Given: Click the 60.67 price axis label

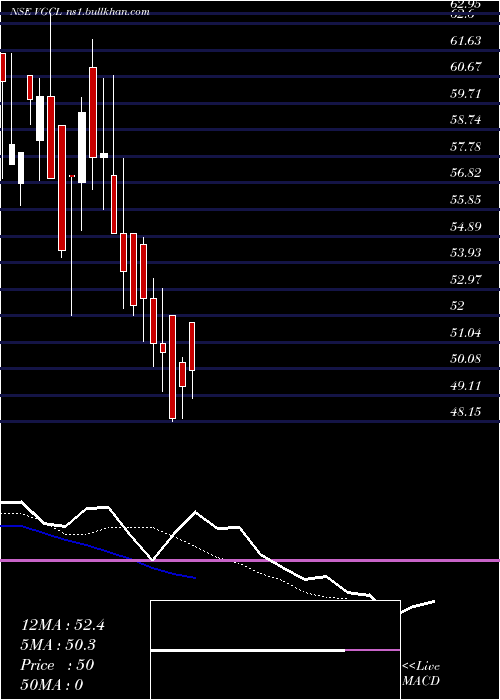Looking at the screenshot, I should coord(466,67).
